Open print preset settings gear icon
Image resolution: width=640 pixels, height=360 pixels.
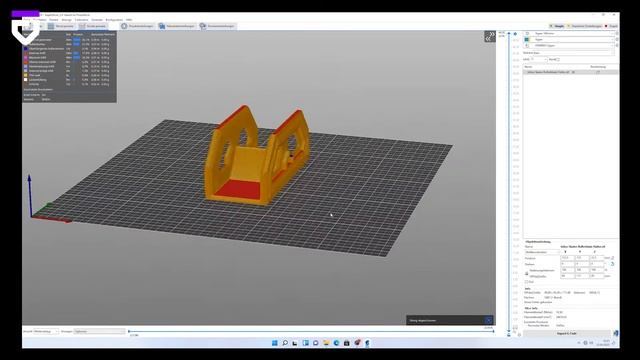(x=617, y=33)
